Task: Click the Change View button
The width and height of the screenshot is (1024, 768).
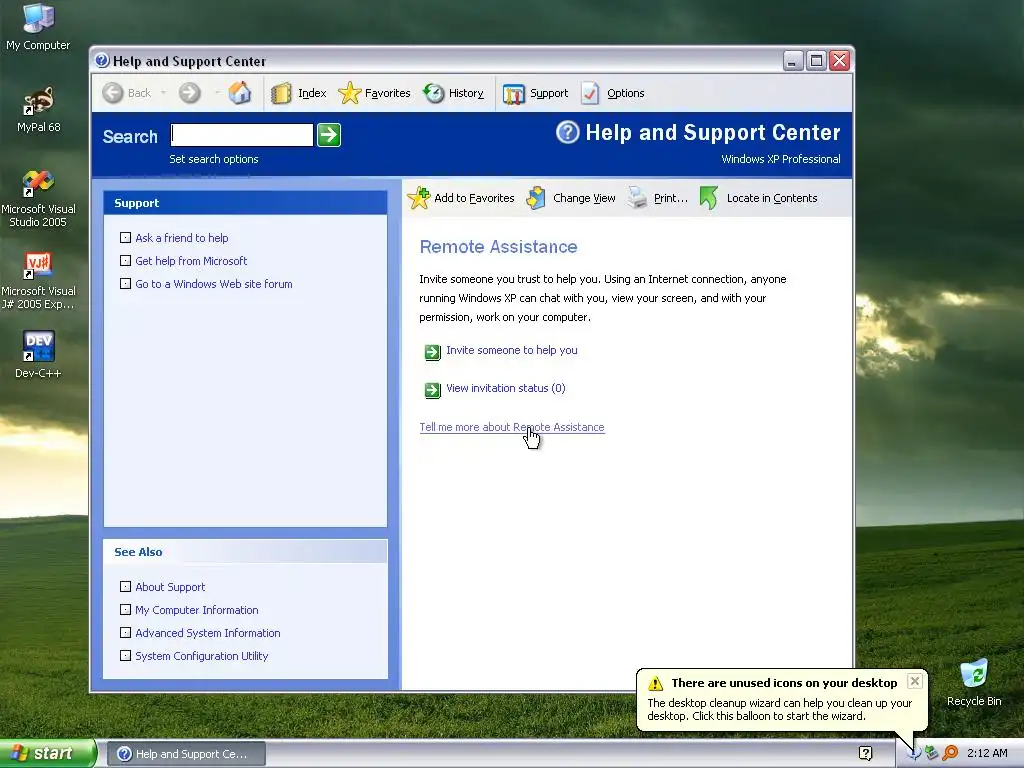Action: [x=571, y=198]
